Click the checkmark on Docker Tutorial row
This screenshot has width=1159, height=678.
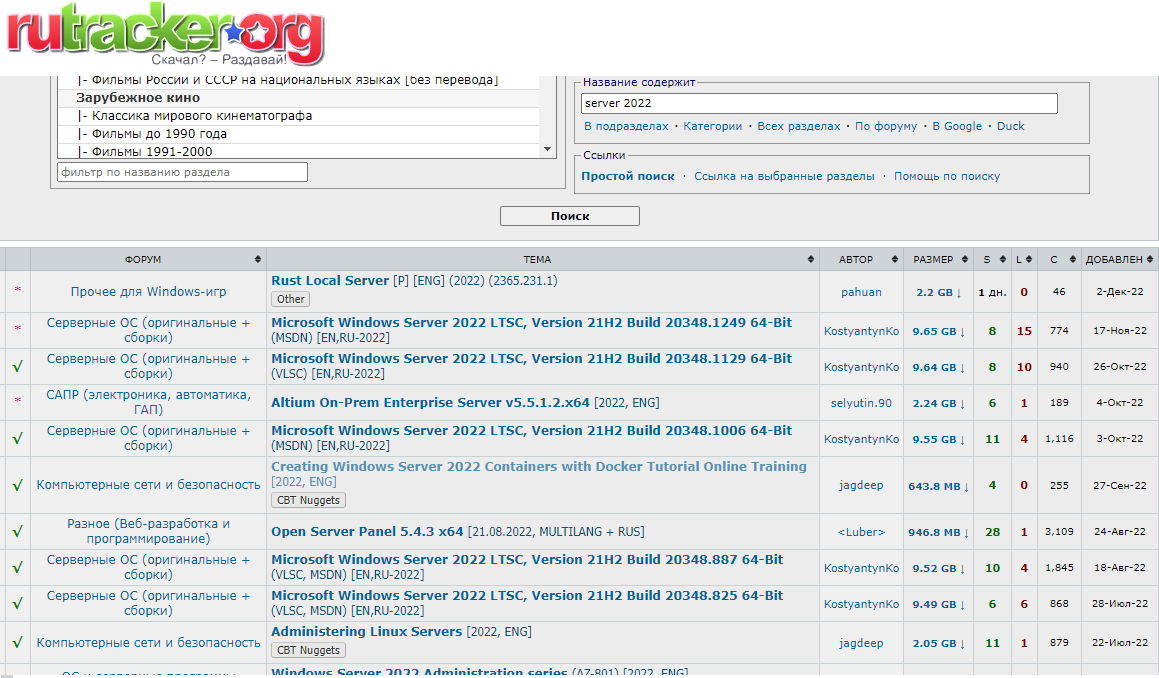point(18,486)
